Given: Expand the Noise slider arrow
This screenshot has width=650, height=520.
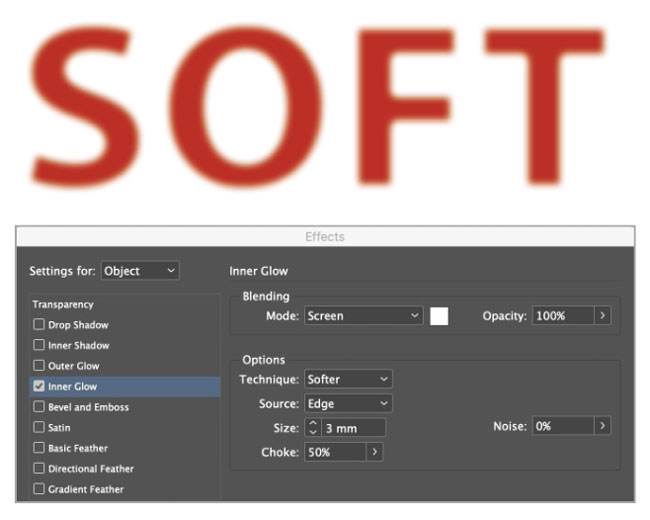Looking at the screenshot, I should pyautogui.click(x=602, y=426).
